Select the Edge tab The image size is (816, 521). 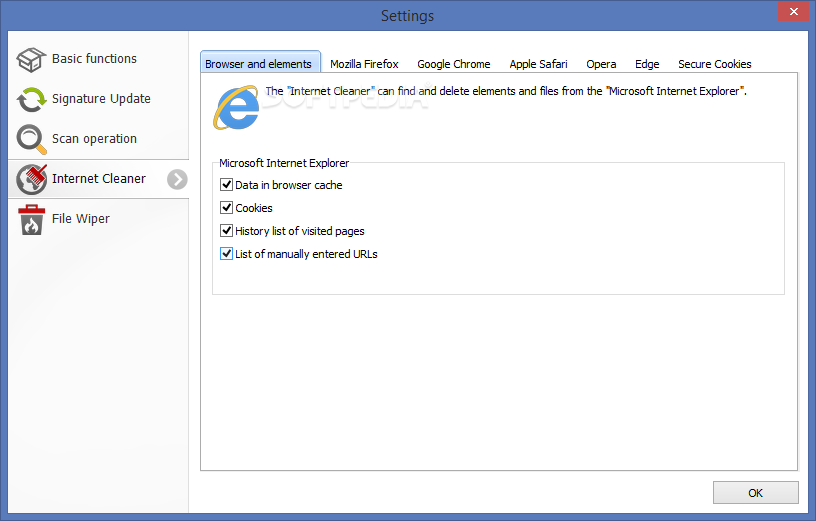(647, 64)
